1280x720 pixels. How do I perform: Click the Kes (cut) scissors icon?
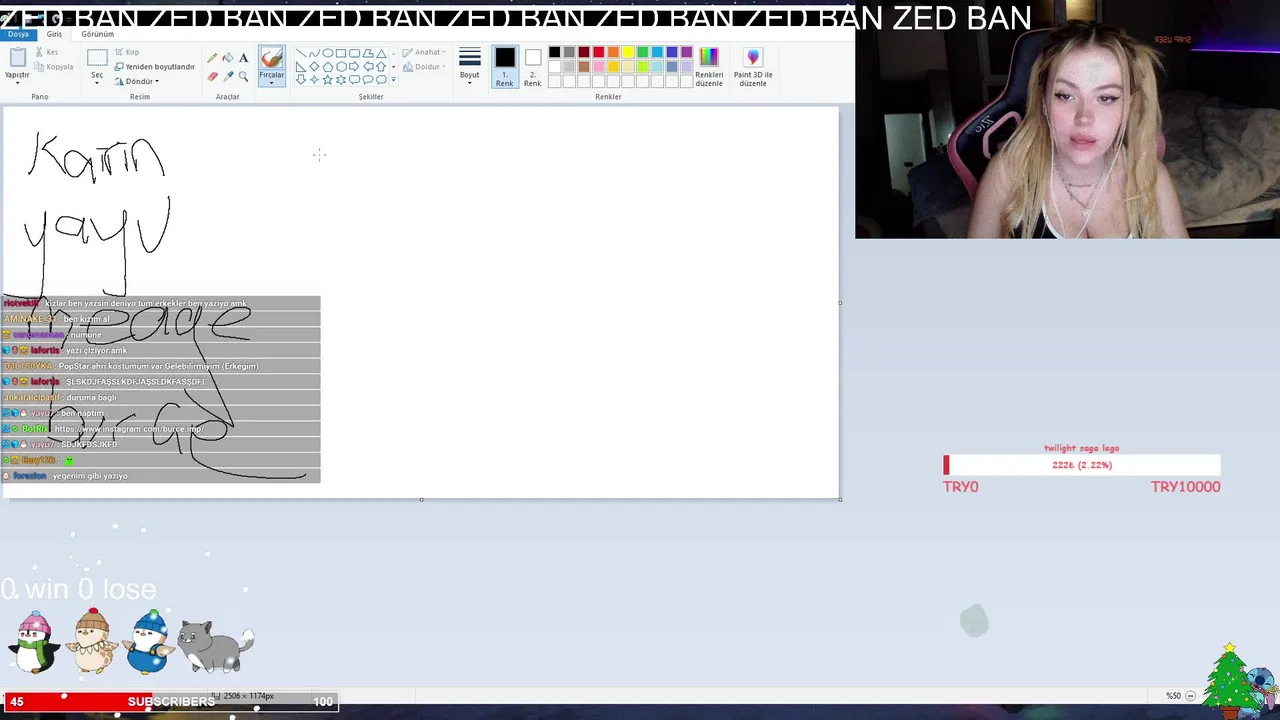point(39,52)
